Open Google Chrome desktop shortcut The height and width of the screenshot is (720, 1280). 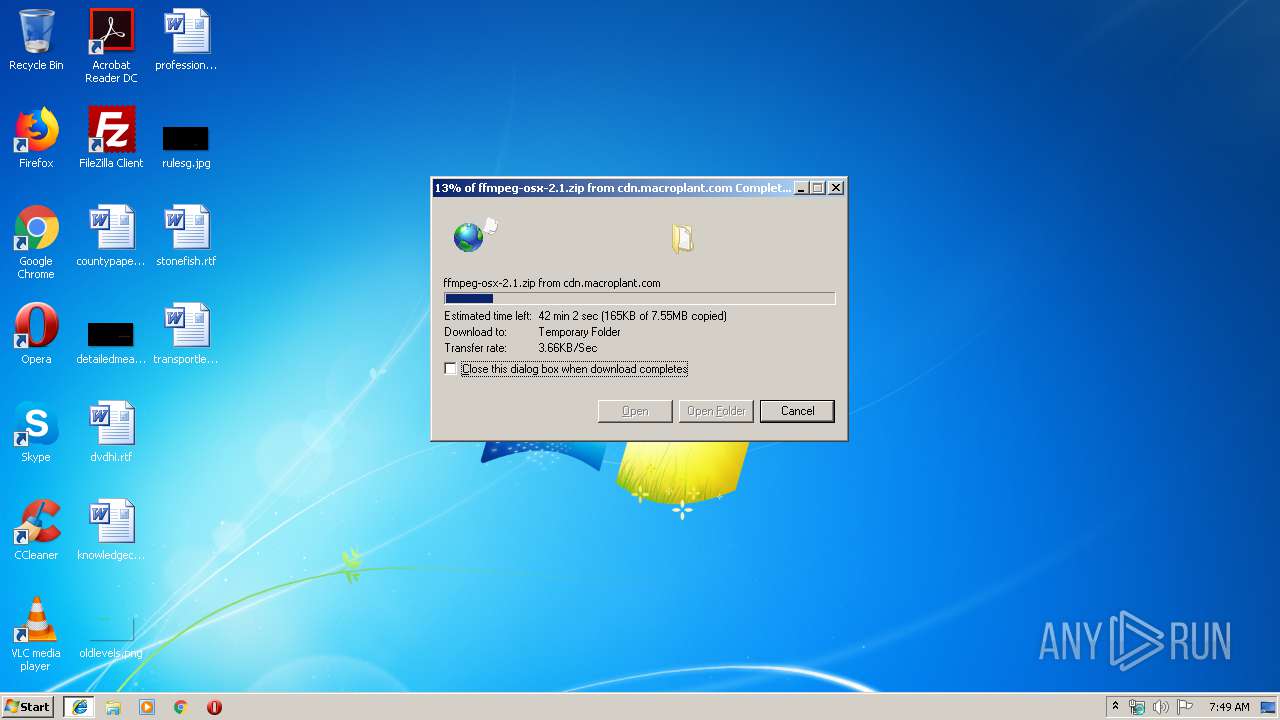point(36,243)
